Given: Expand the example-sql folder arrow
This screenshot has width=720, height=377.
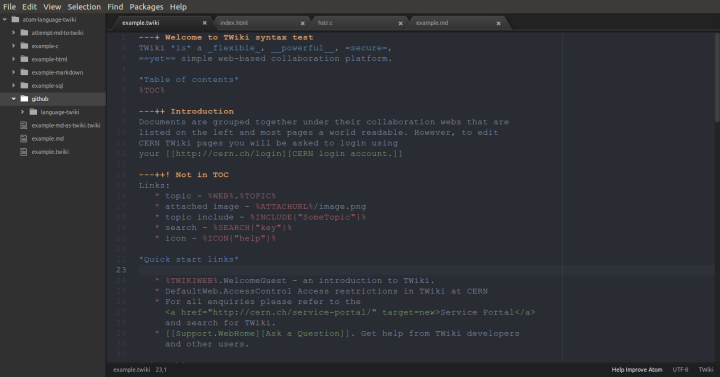Looking at the screenshot, I should [13, 85].
